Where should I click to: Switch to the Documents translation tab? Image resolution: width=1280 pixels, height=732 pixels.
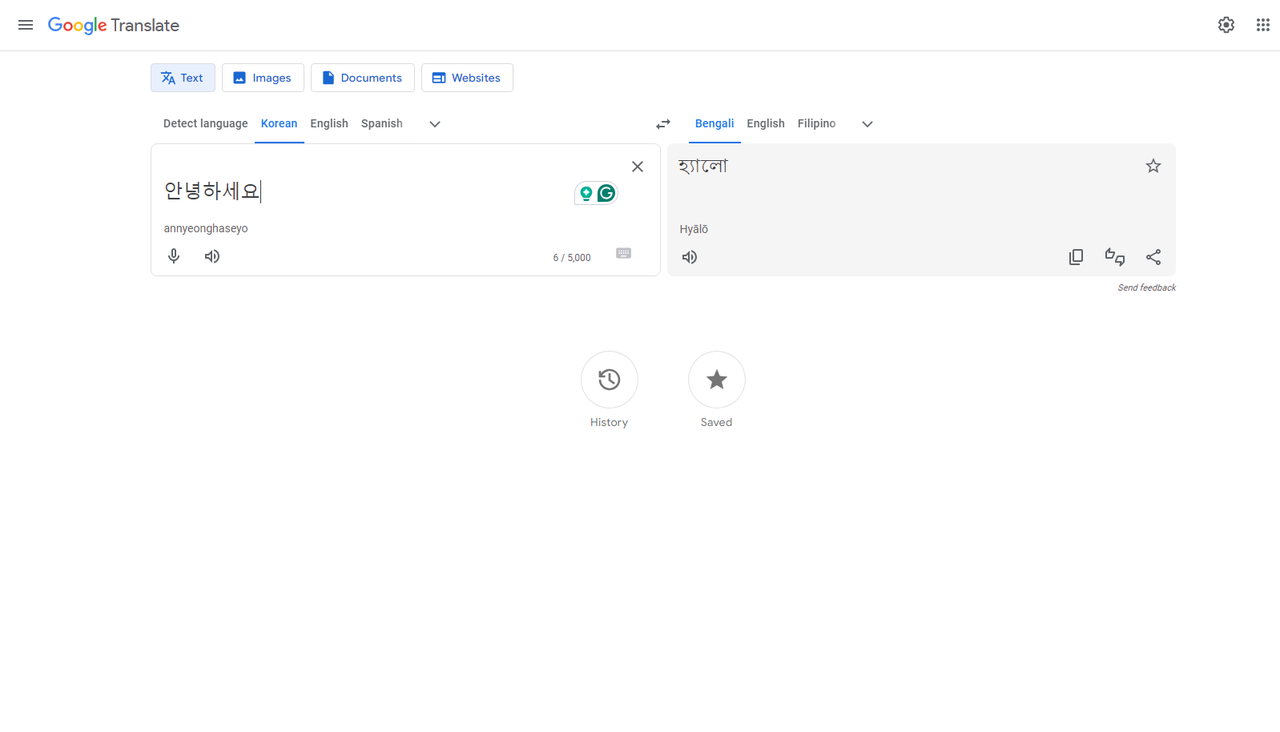(x=362, y=77)
